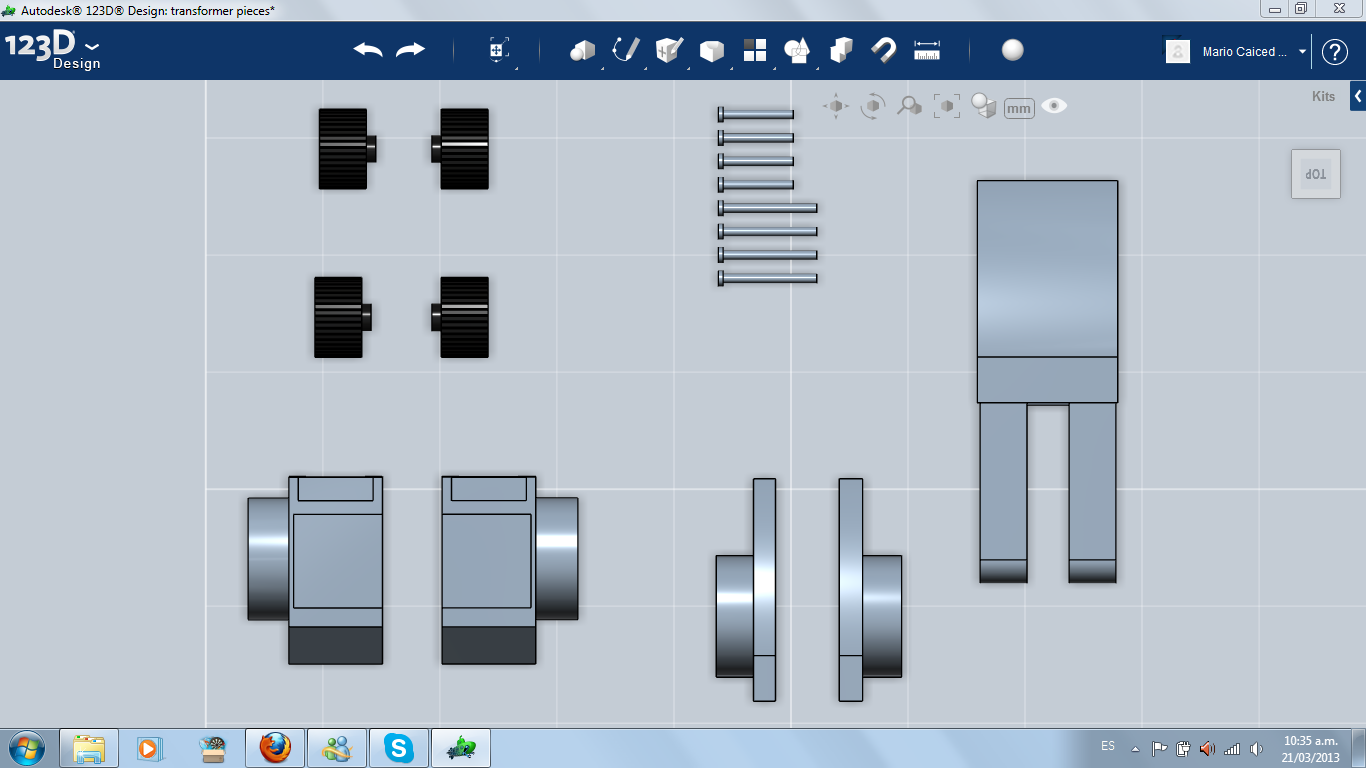
Task: Undo the last action
Action: pyautogui.click(x=368, y=50)
